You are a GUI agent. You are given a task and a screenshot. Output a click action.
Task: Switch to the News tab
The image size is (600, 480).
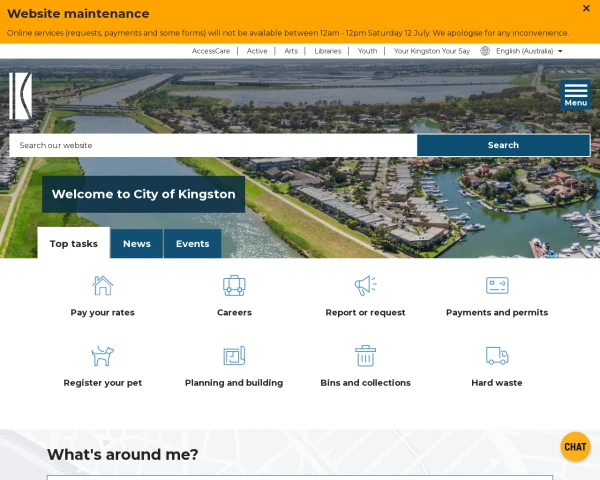[137, 243]
